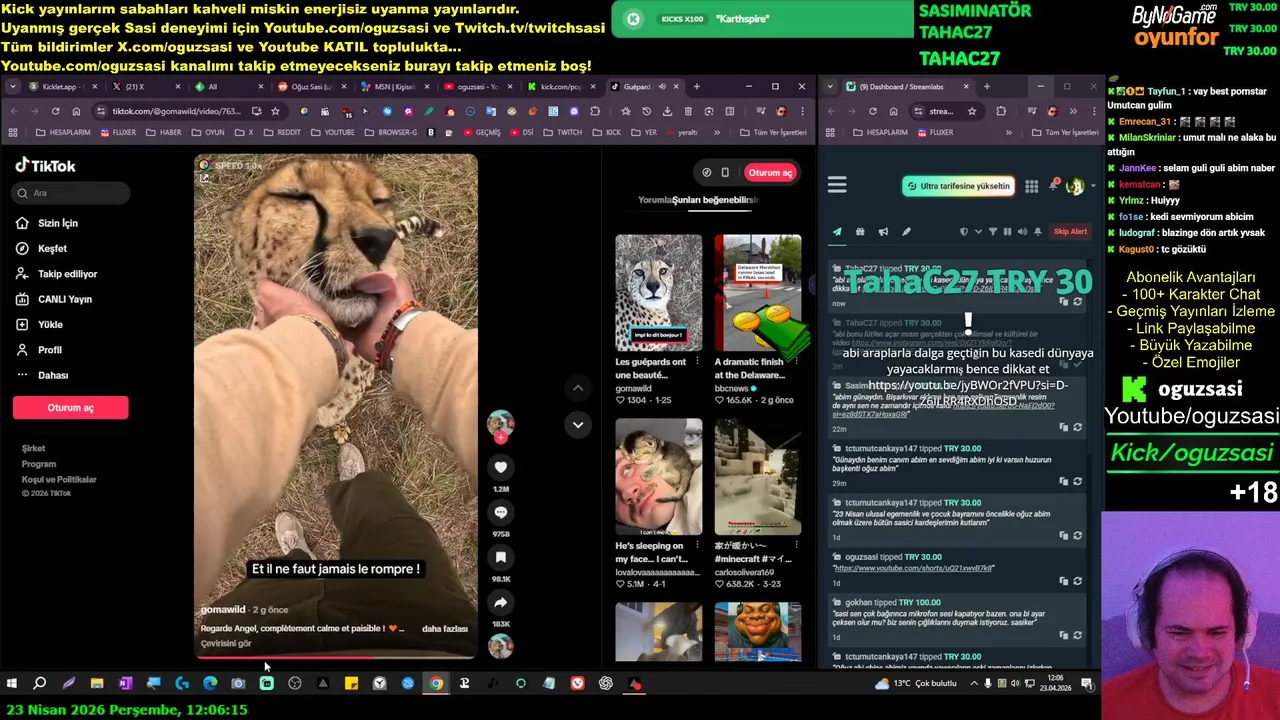Open taskbar clock showing 12:06
This screenshot has width=1280, height=720.
click(x=1057, y=684)
